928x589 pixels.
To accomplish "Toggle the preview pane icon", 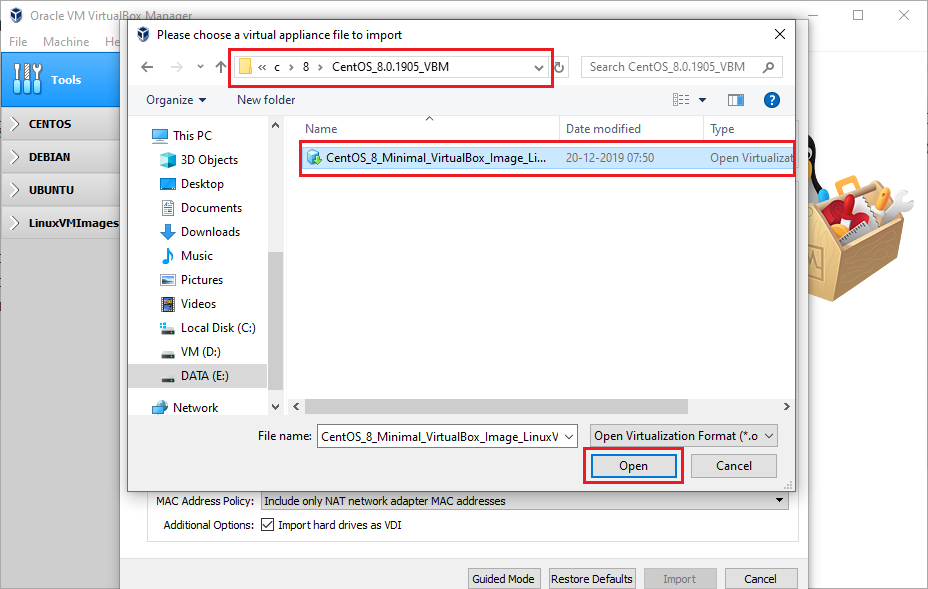I will tap(736, 100).
